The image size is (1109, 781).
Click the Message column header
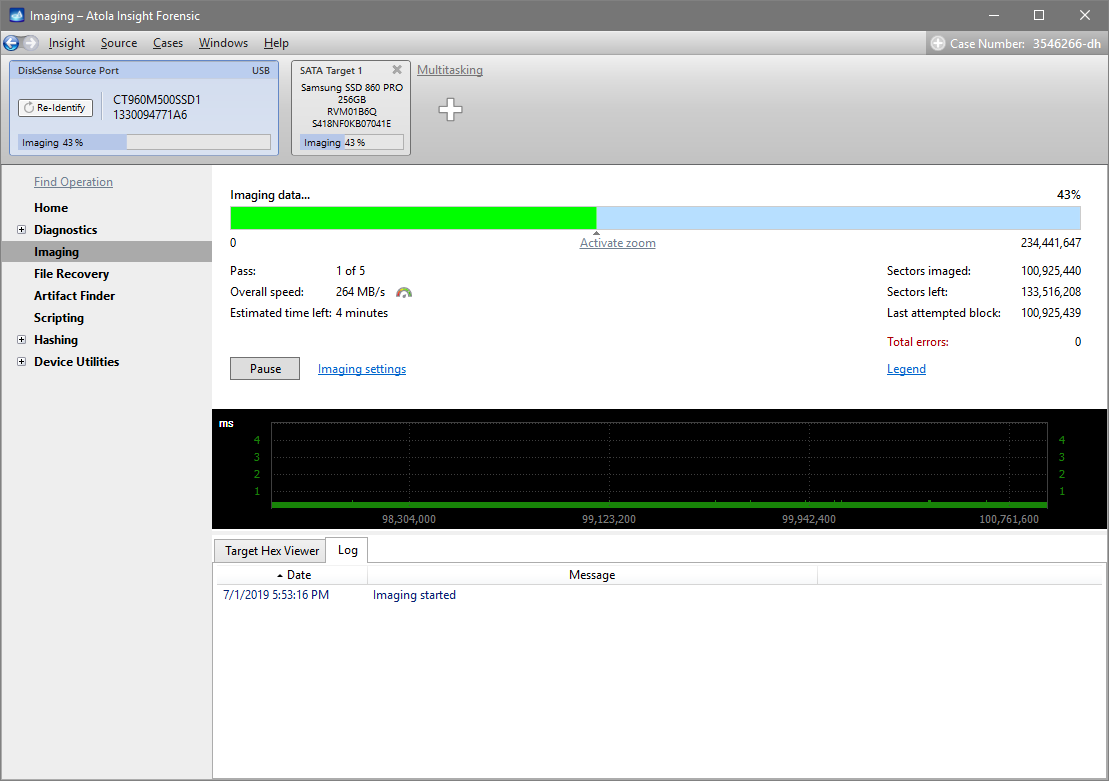pyautogui.click(x=592, y=575)
